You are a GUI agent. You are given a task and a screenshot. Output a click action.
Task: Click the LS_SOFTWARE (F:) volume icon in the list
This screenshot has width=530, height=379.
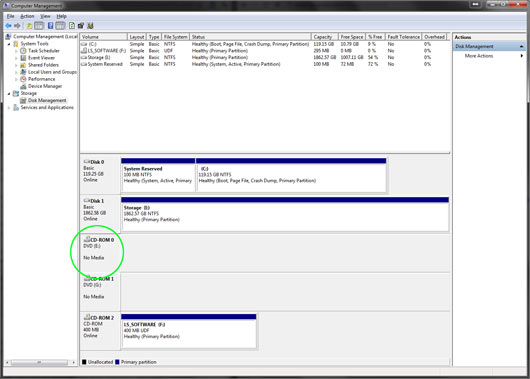(x=84, y=51)
